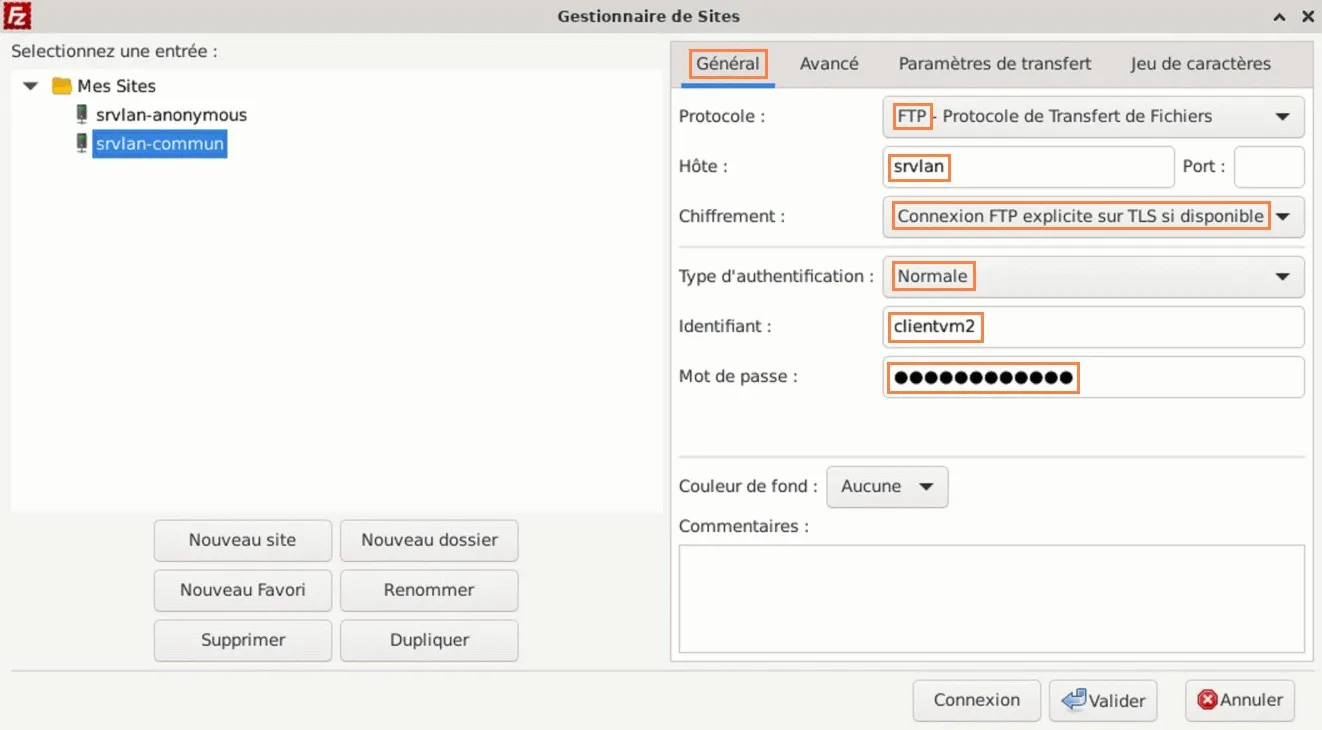Viewport: 1322px width, 730px height.
Task: Open the Jeu de caractères tab
Action: (x=1201, y=64)
